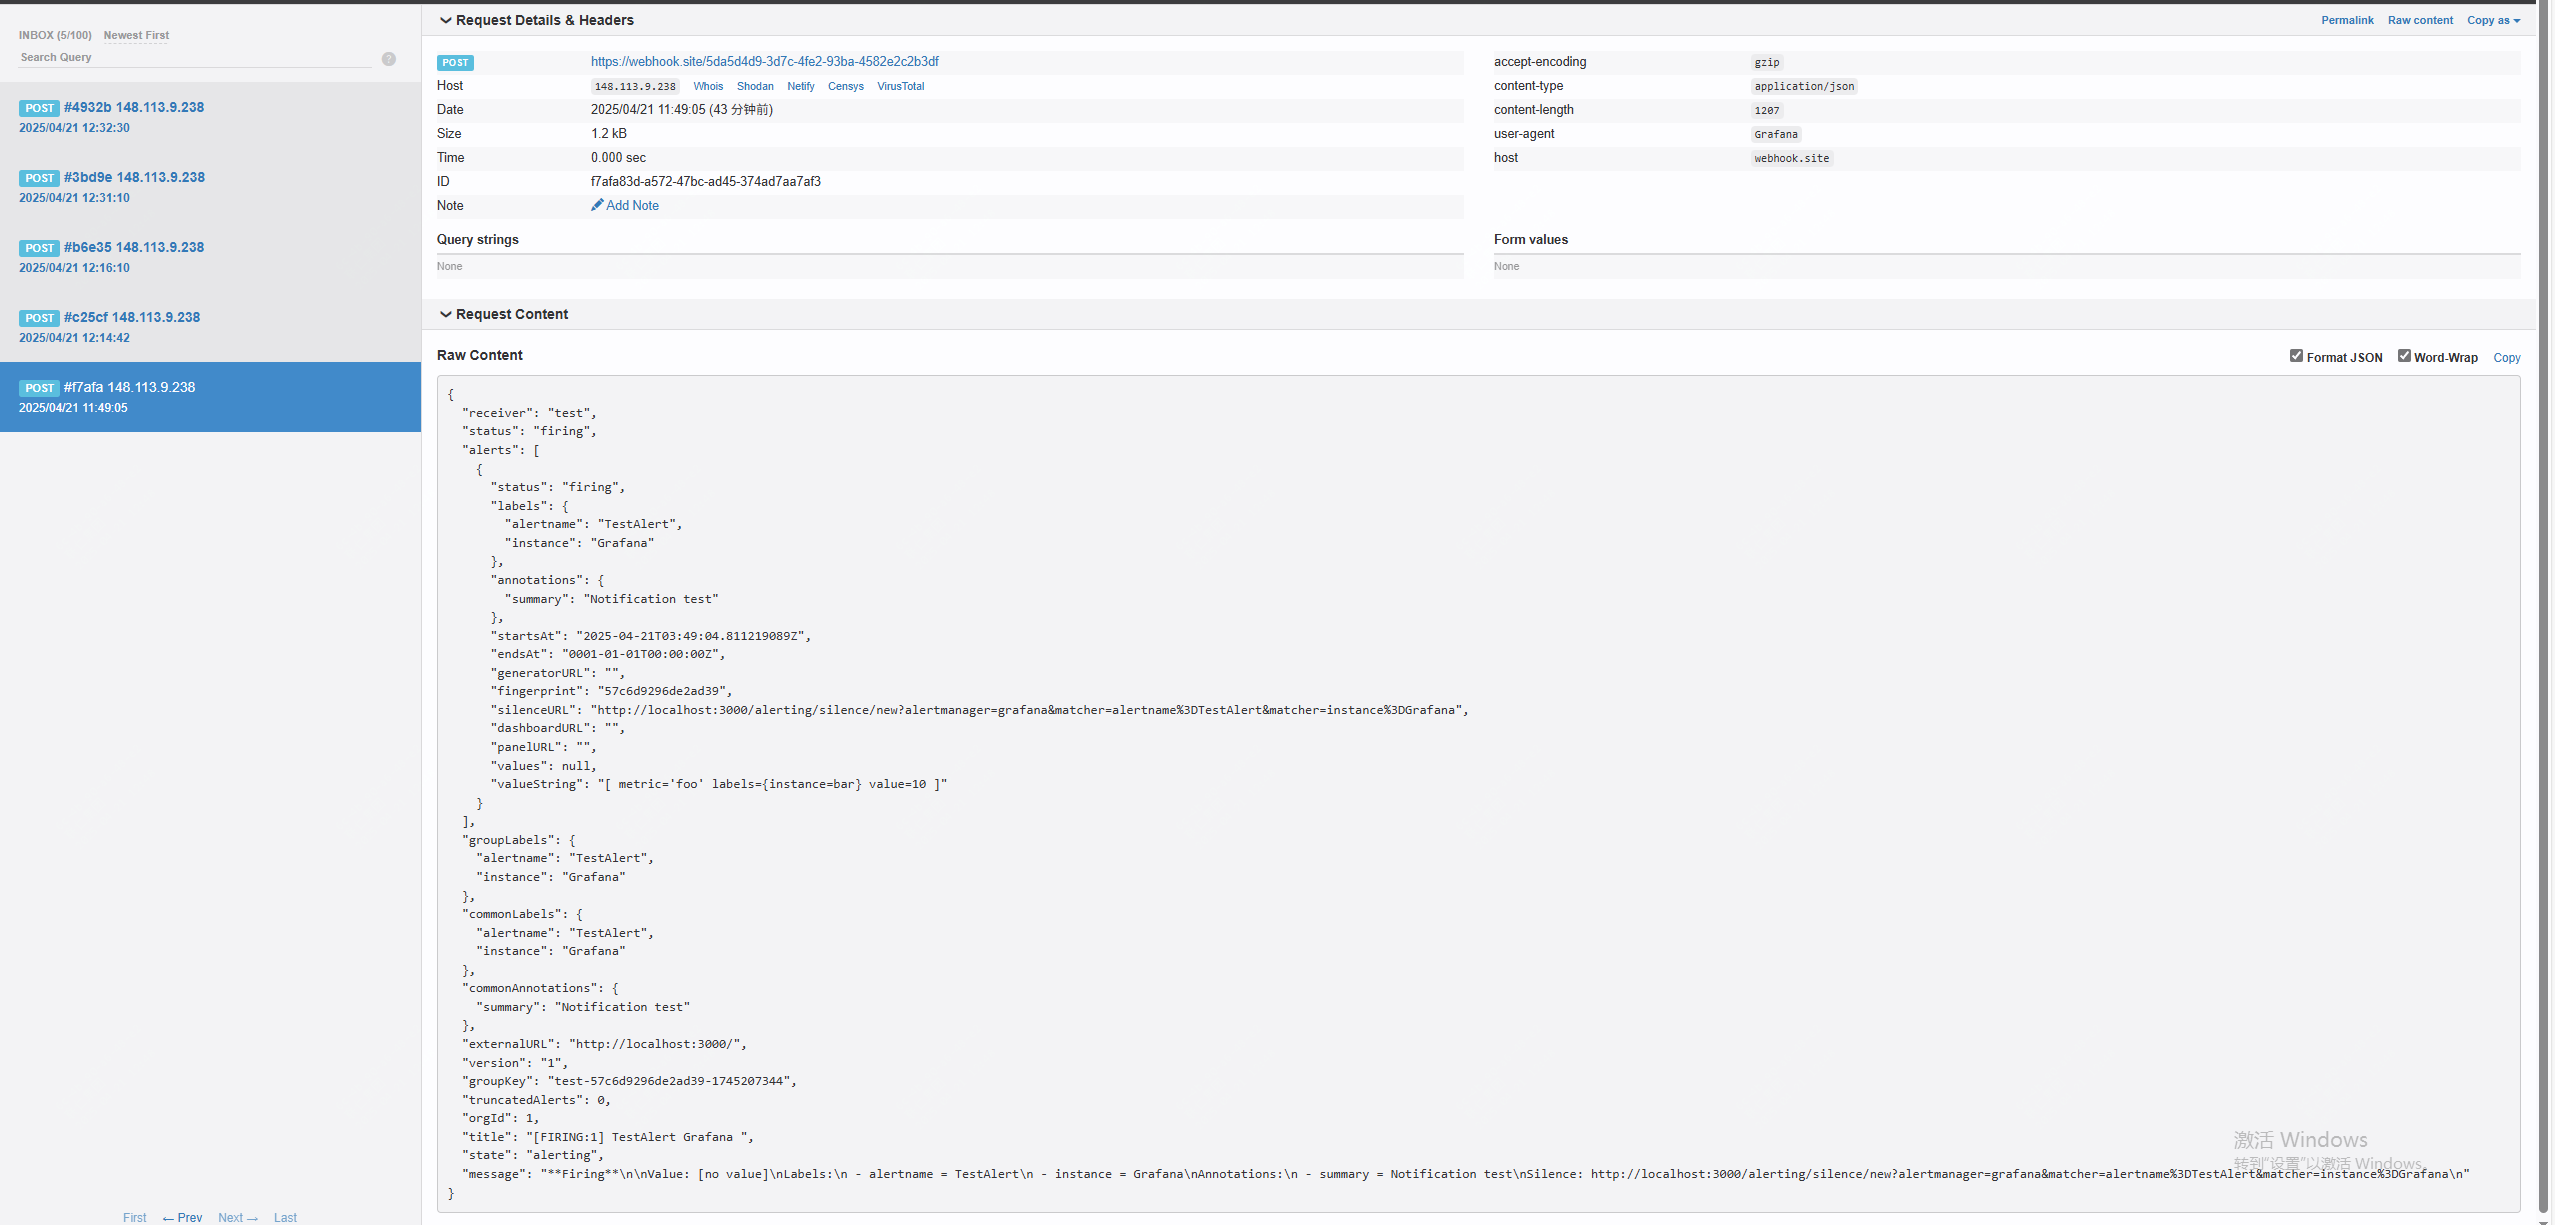Click the POST badge of request #c25cf
This screenshot has width=2555, height=1225.
(39, 318)
